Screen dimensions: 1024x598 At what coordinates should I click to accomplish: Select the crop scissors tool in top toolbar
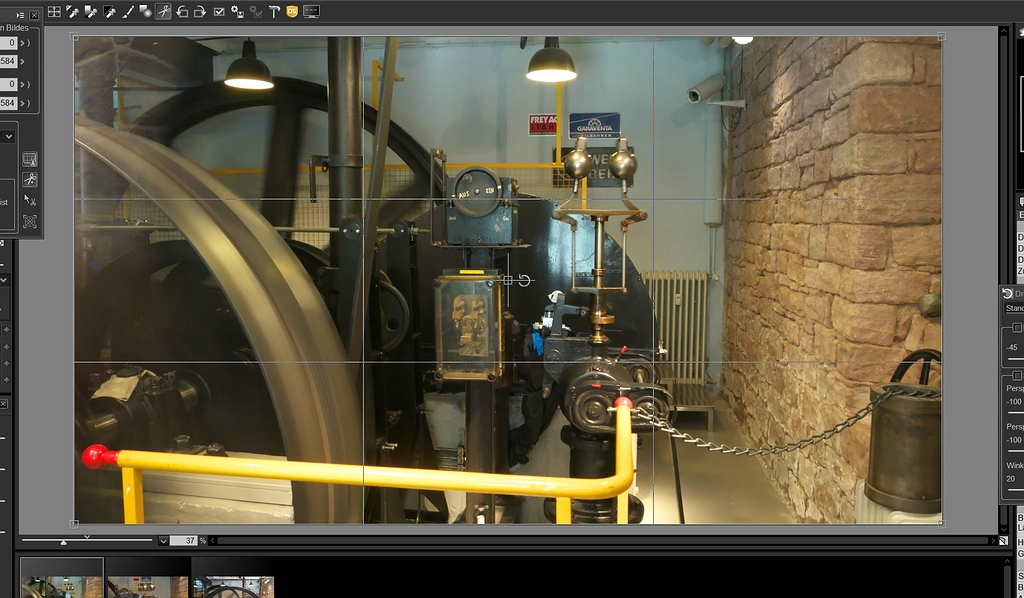tap(163, 11)
